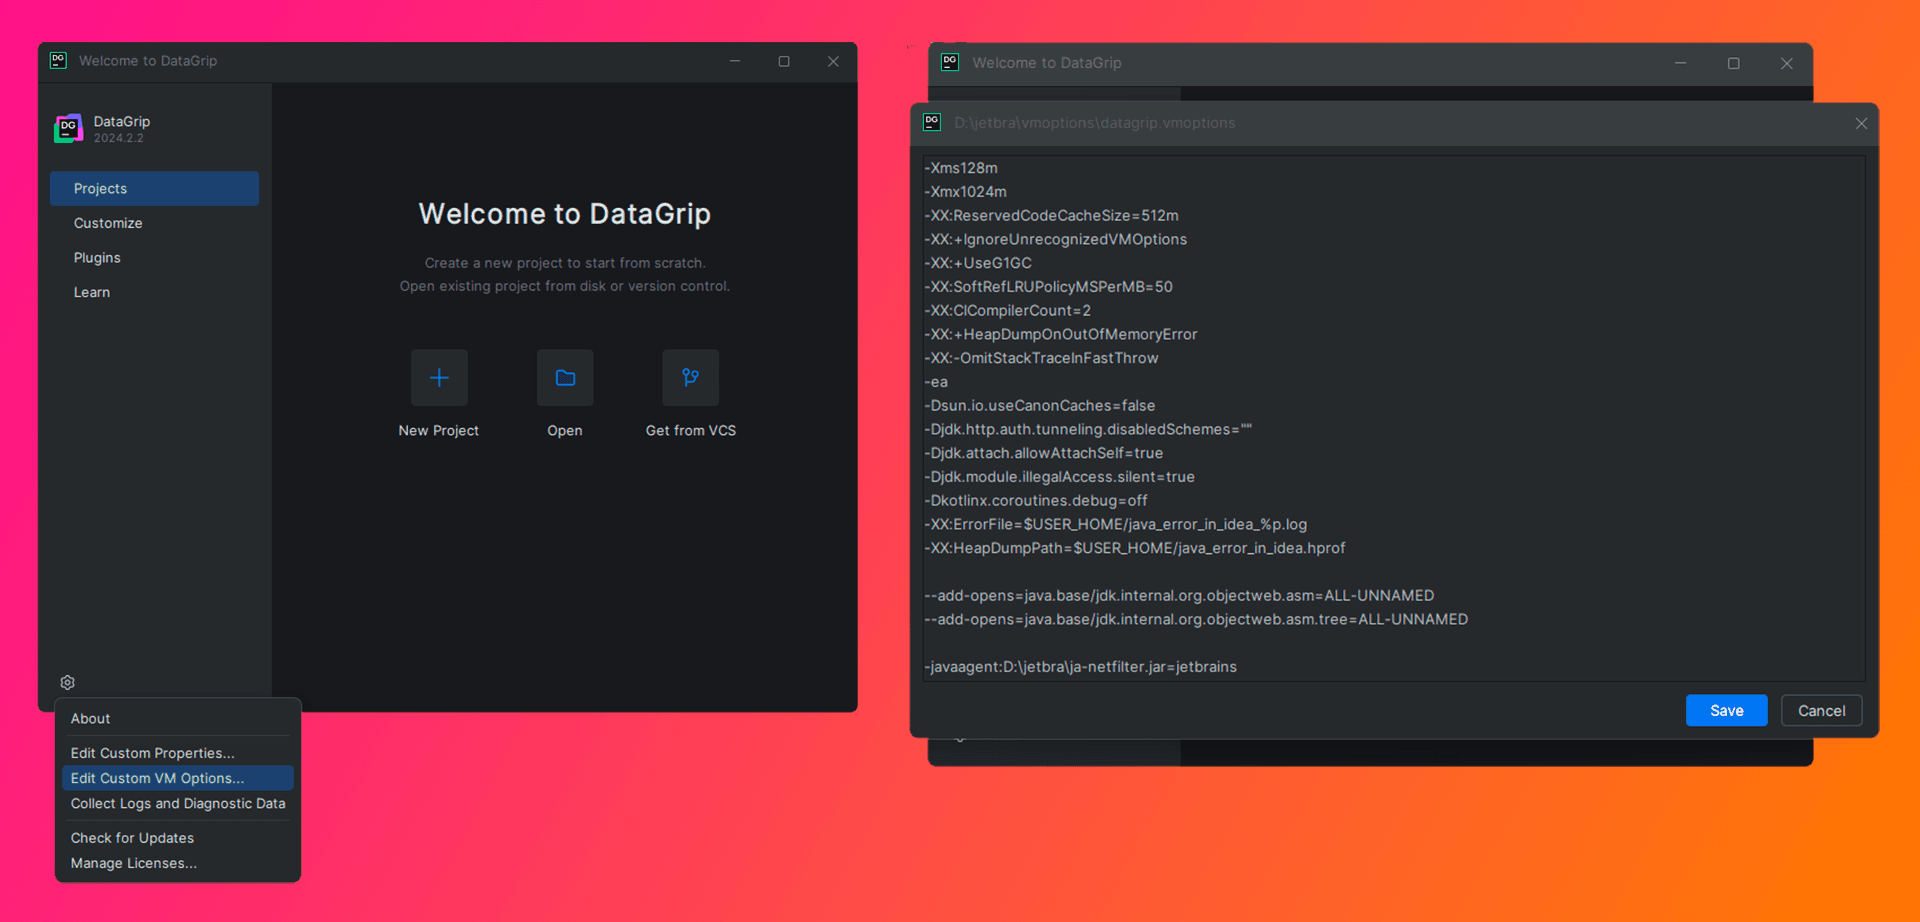Choose Edit Custom Properties from the menu
Screen dimensions: 1920x922
pos(152,752)
